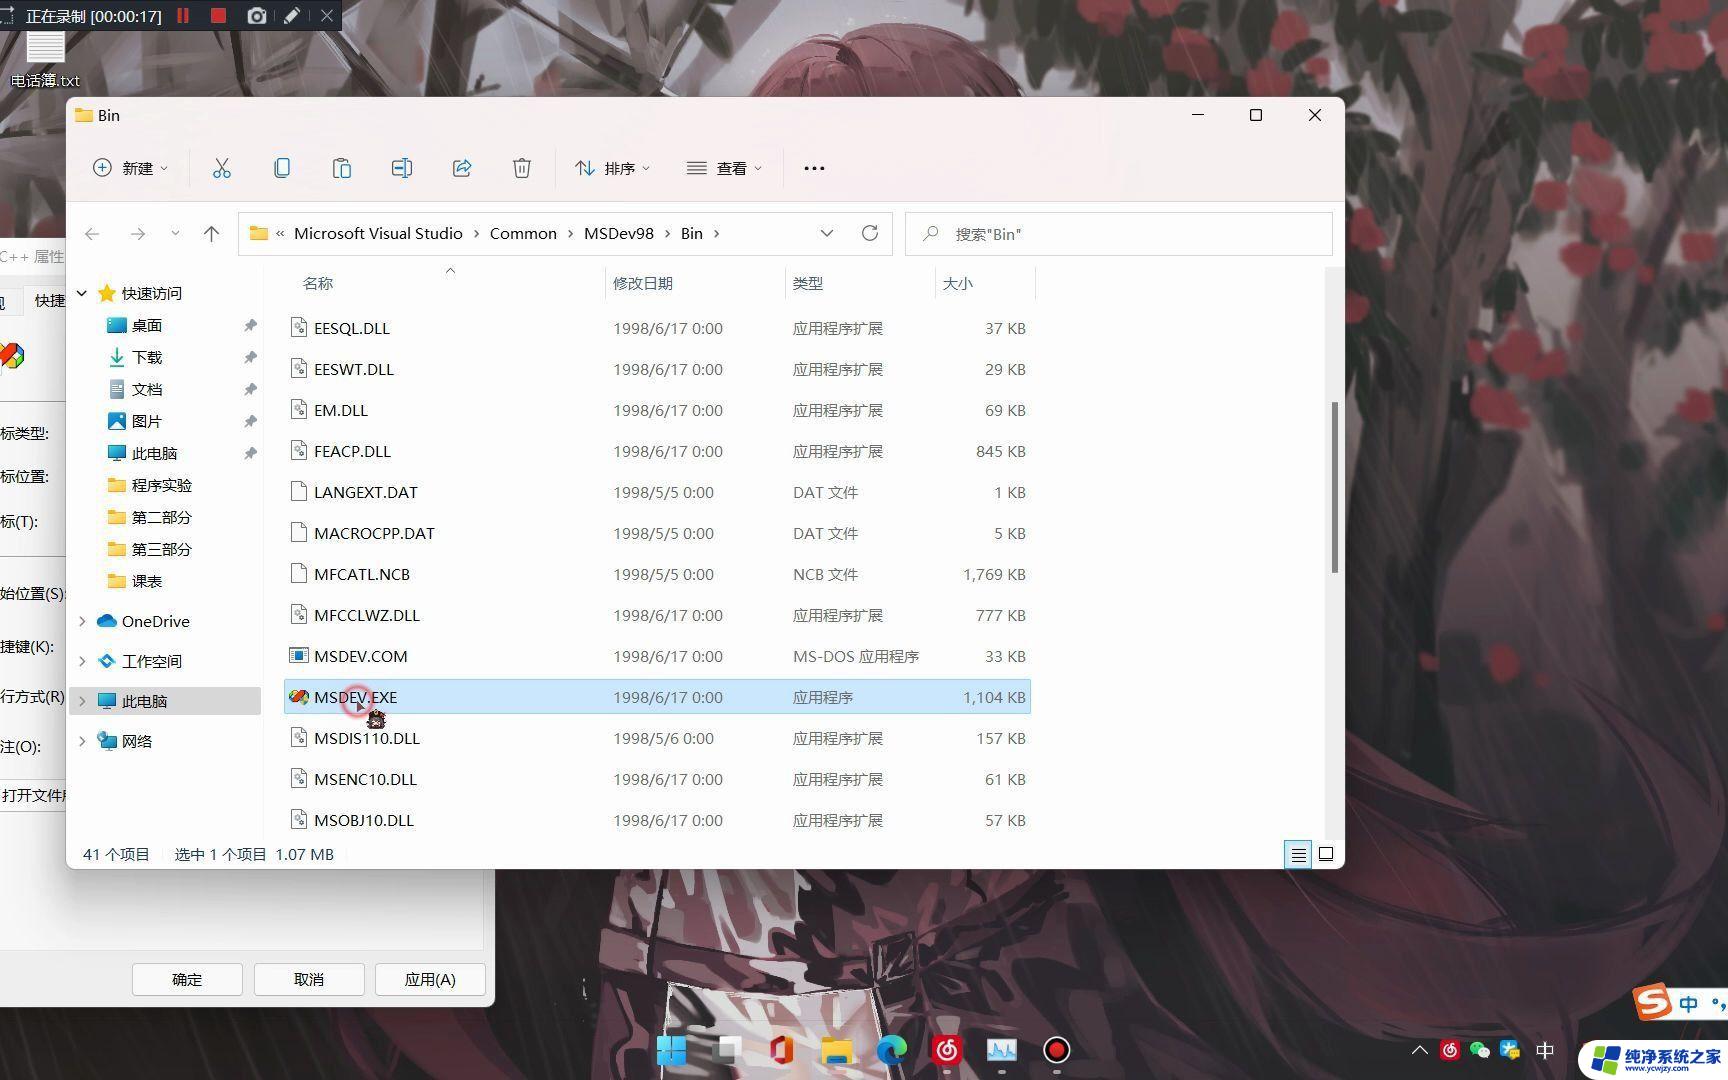Switch to large thumbnails view icon
The width and height of the screenshot is (1728, 1080).
point(1326,854)
